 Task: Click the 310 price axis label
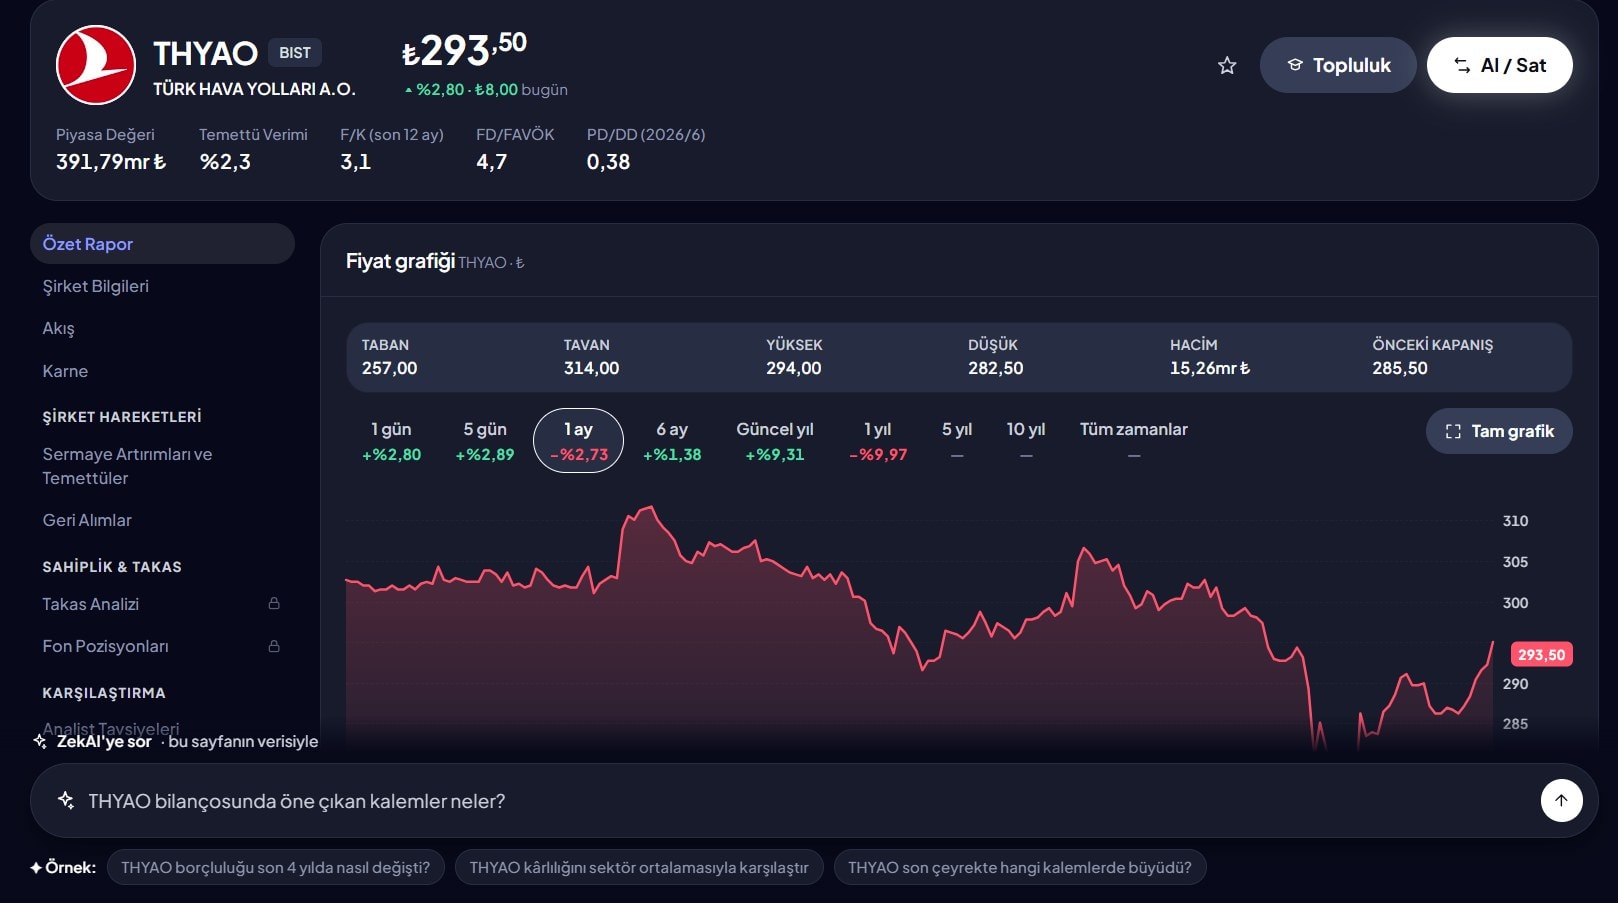click(1515, 521)
